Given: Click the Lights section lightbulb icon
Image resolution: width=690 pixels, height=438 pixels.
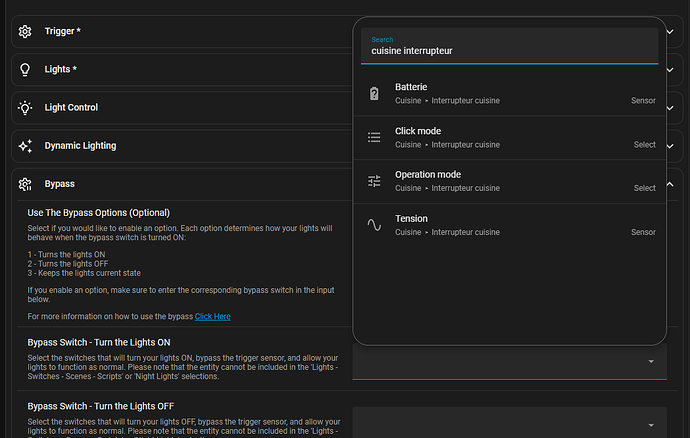Looking at the screenshot, I should pyautogui.click(x=25, y=70).
